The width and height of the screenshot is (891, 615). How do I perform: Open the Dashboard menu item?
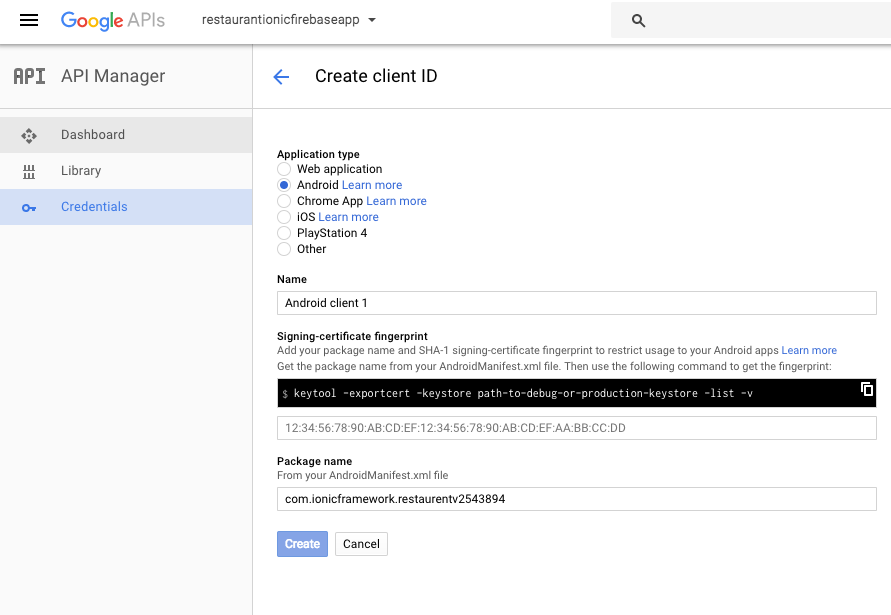point(126,135)
